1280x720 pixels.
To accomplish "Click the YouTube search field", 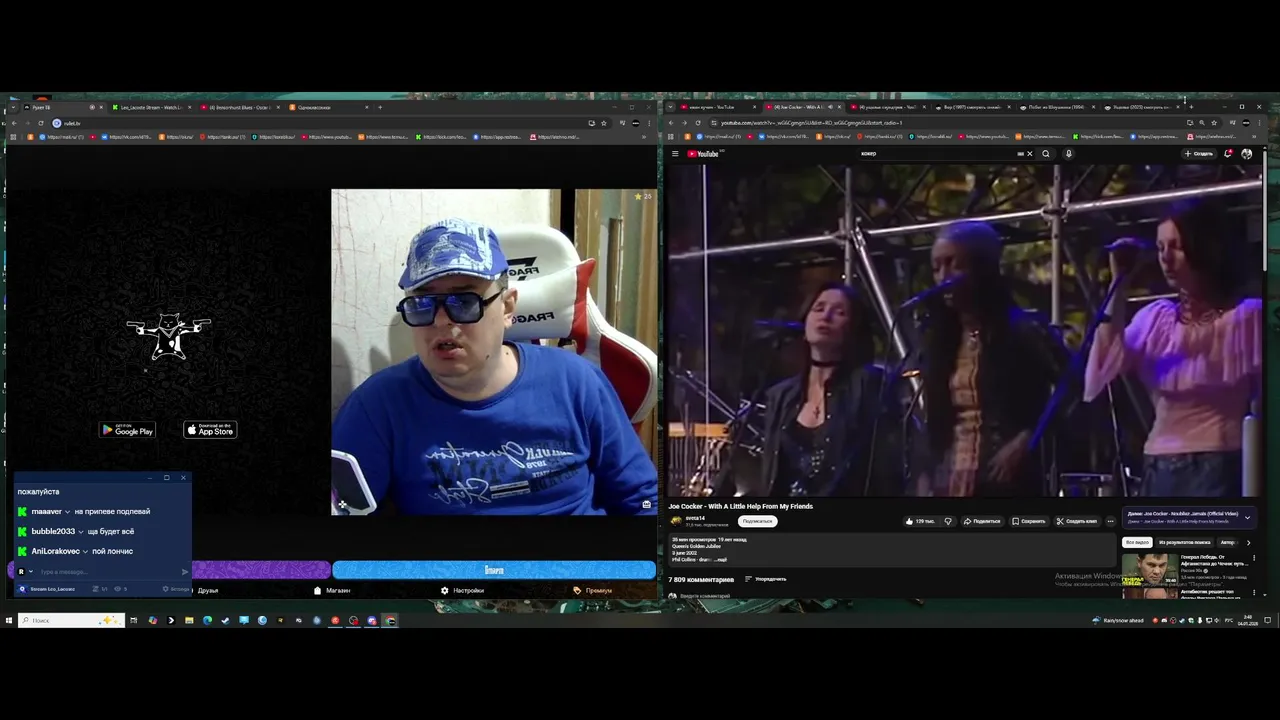I will (940, 154).
